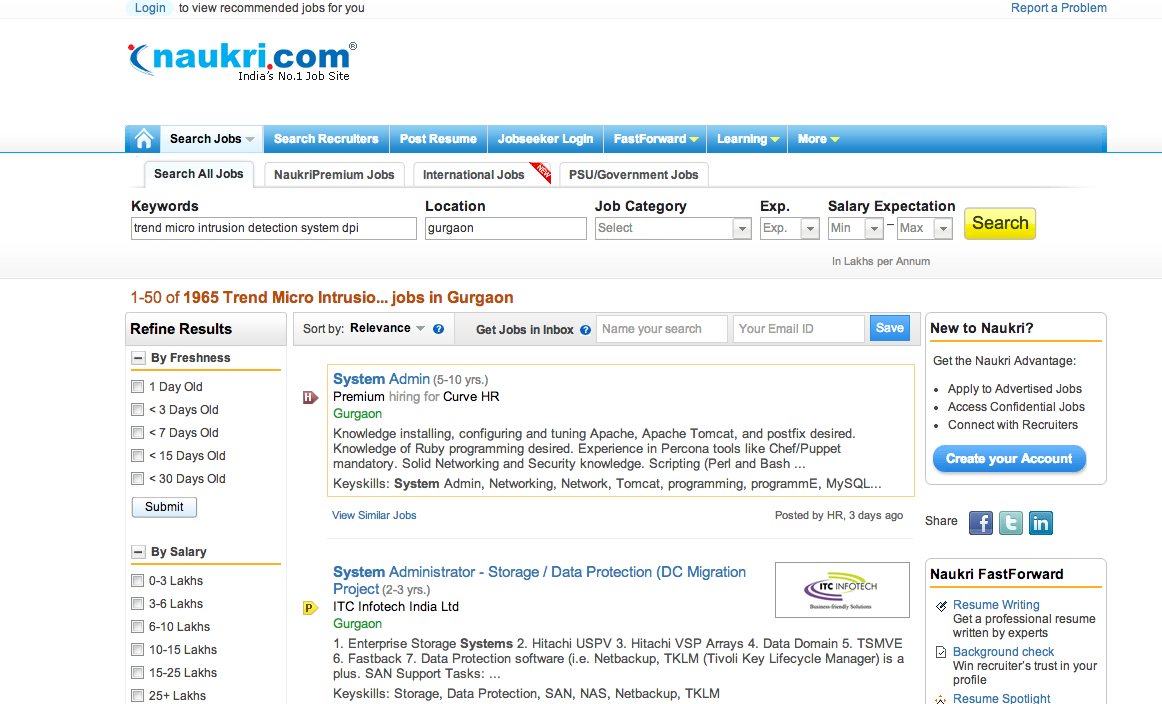Click the home icon in the navigation bar

(144, 139)
